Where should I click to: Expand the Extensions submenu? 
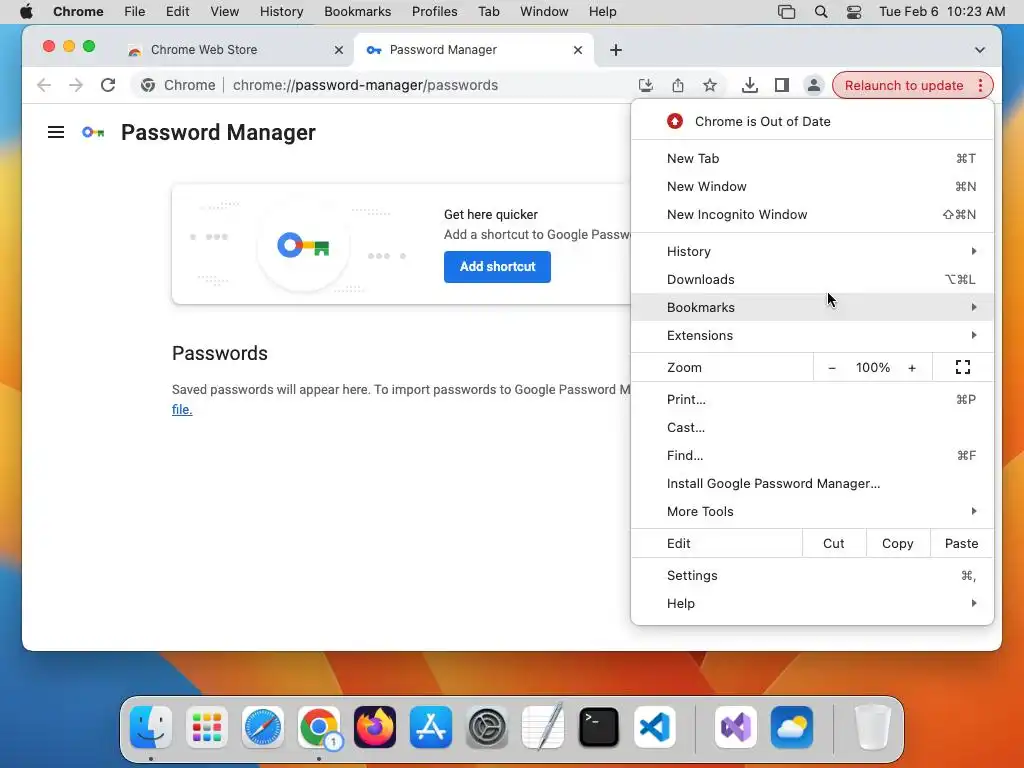tap(812, 336)
